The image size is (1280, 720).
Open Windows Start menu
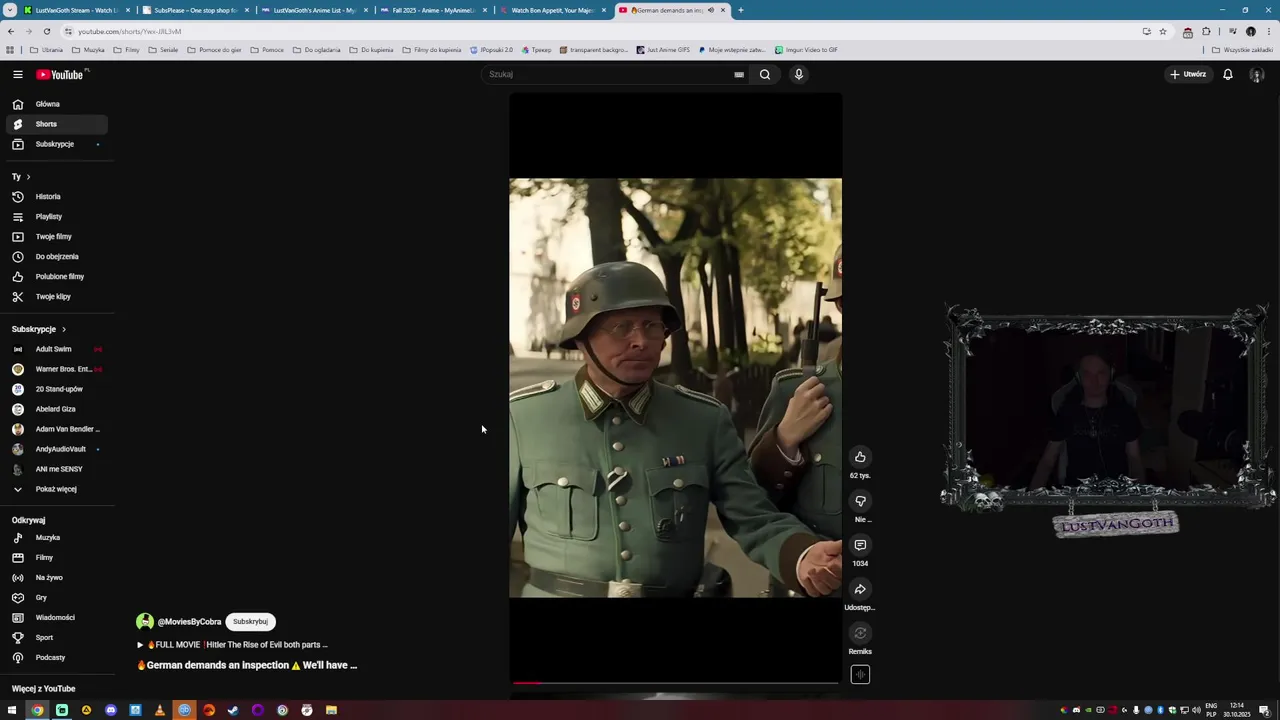(x=12, y=710)
